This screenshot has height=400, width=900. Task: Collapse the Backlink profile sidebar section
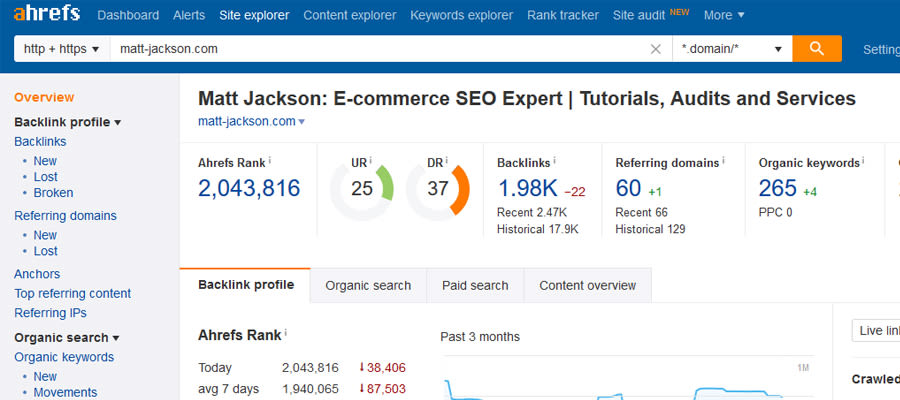[68, 122]
